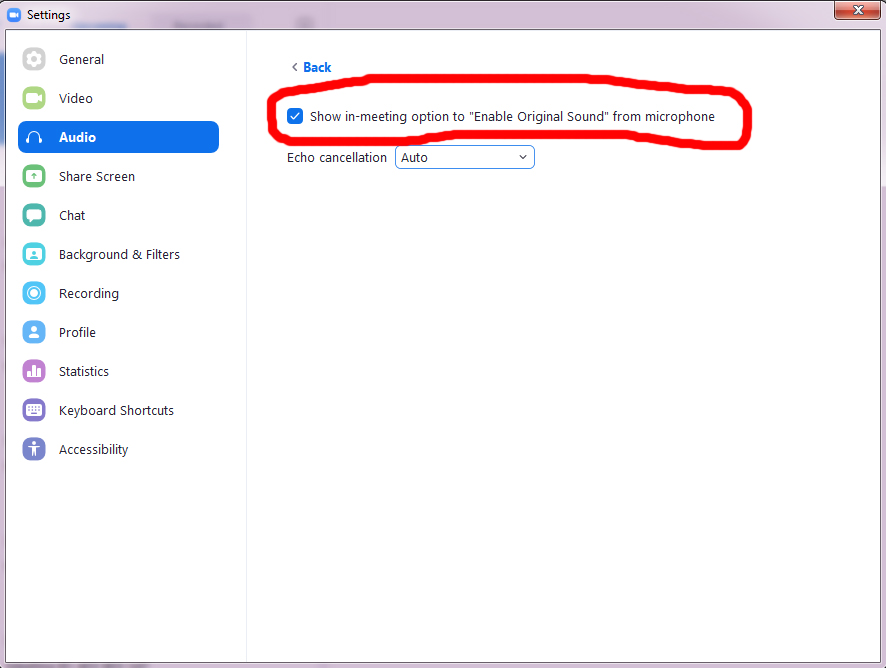Click the chevron arrow beside Back

pyautogui.click(x=294, y=67)
